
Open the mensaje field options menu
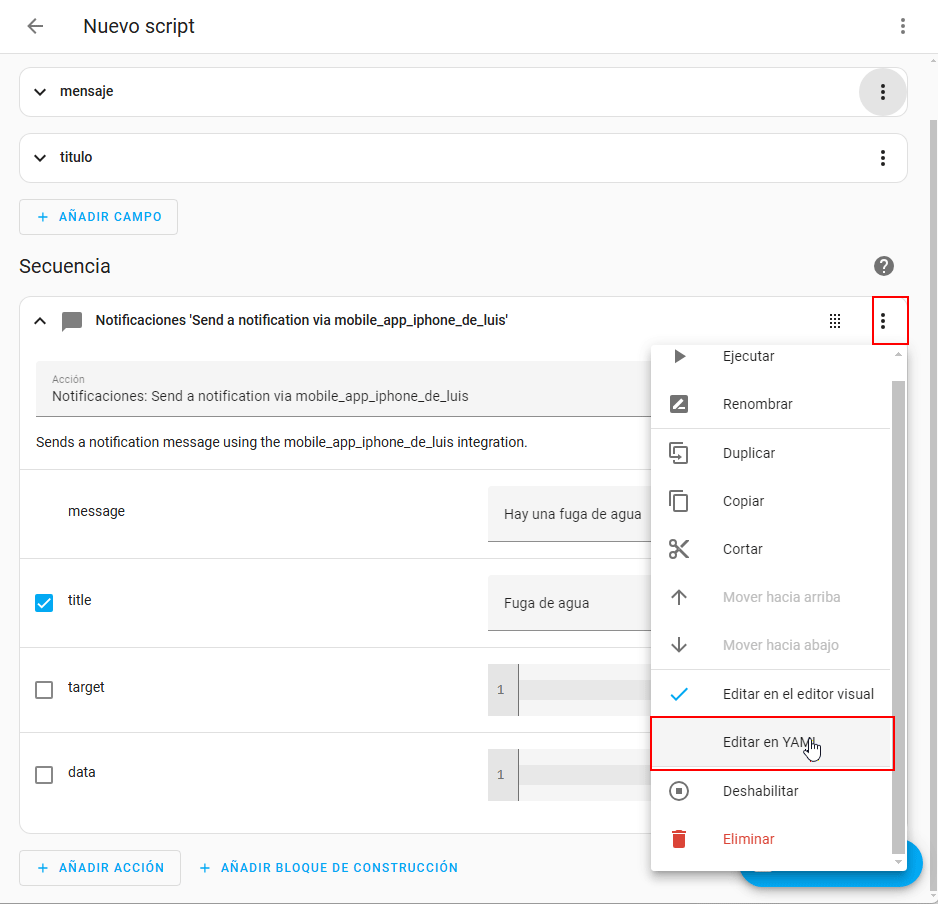882,92
